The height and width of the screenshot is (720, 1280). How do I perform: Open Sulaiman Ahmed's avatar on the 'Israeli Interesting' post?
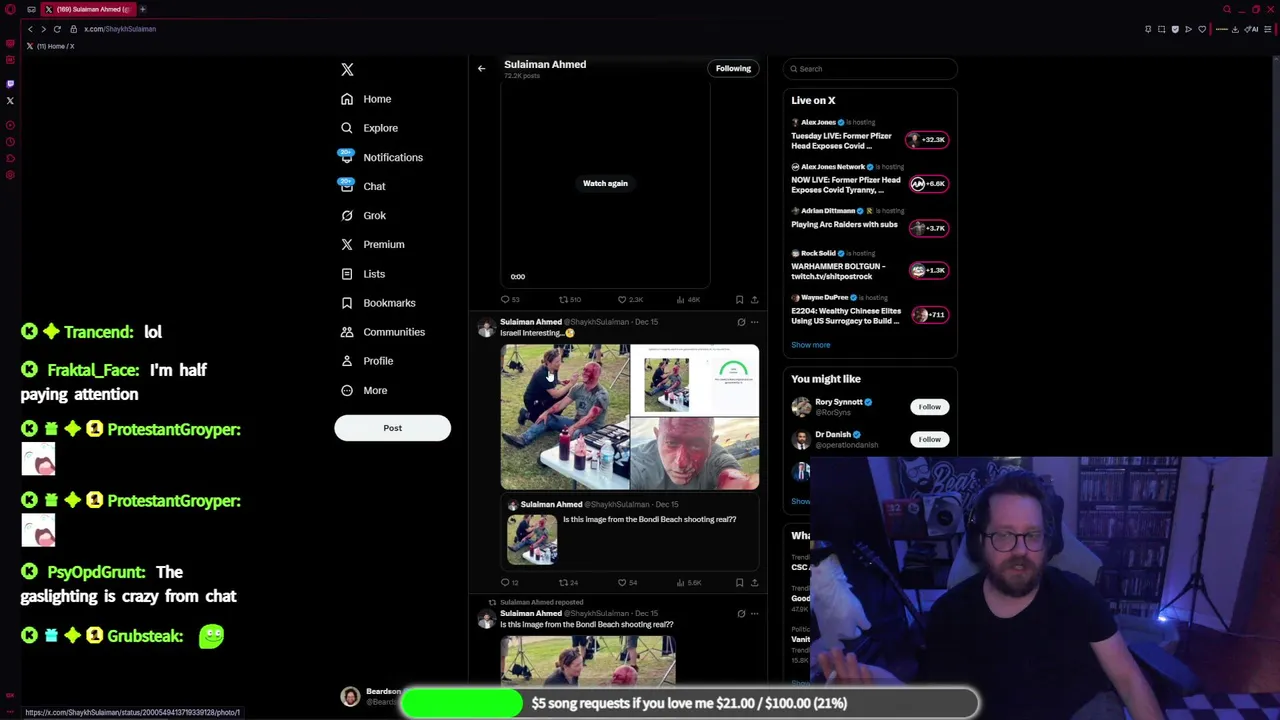click(x=486, y=329)
